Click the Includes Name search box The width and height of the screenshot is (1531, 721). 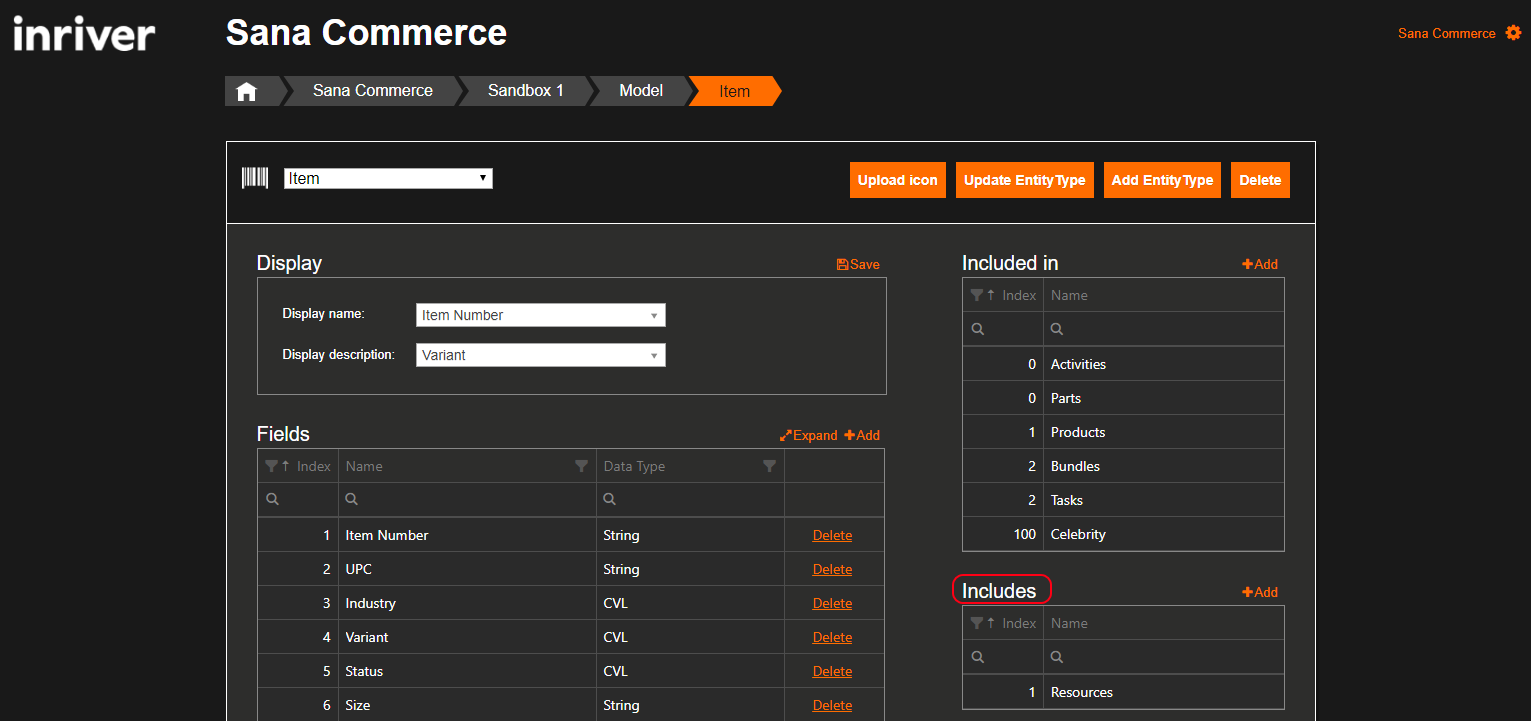(1164, 657)
